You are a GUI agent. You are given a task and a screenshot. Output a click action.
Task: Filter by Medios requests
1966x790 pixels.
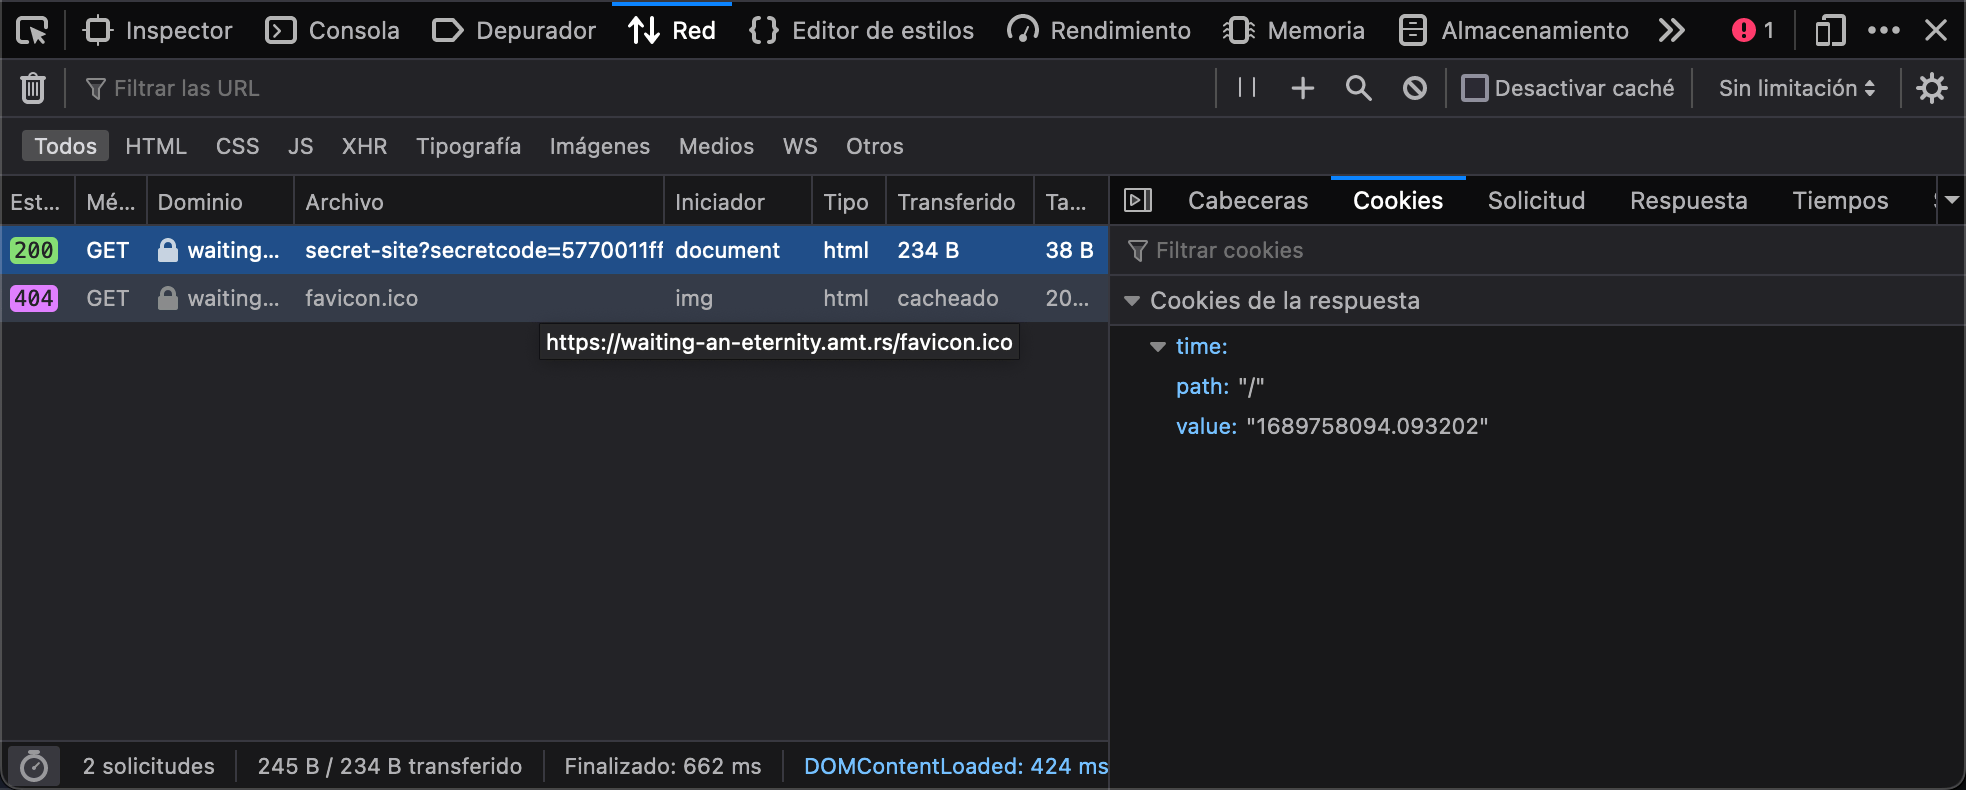[x=717, y=146]
